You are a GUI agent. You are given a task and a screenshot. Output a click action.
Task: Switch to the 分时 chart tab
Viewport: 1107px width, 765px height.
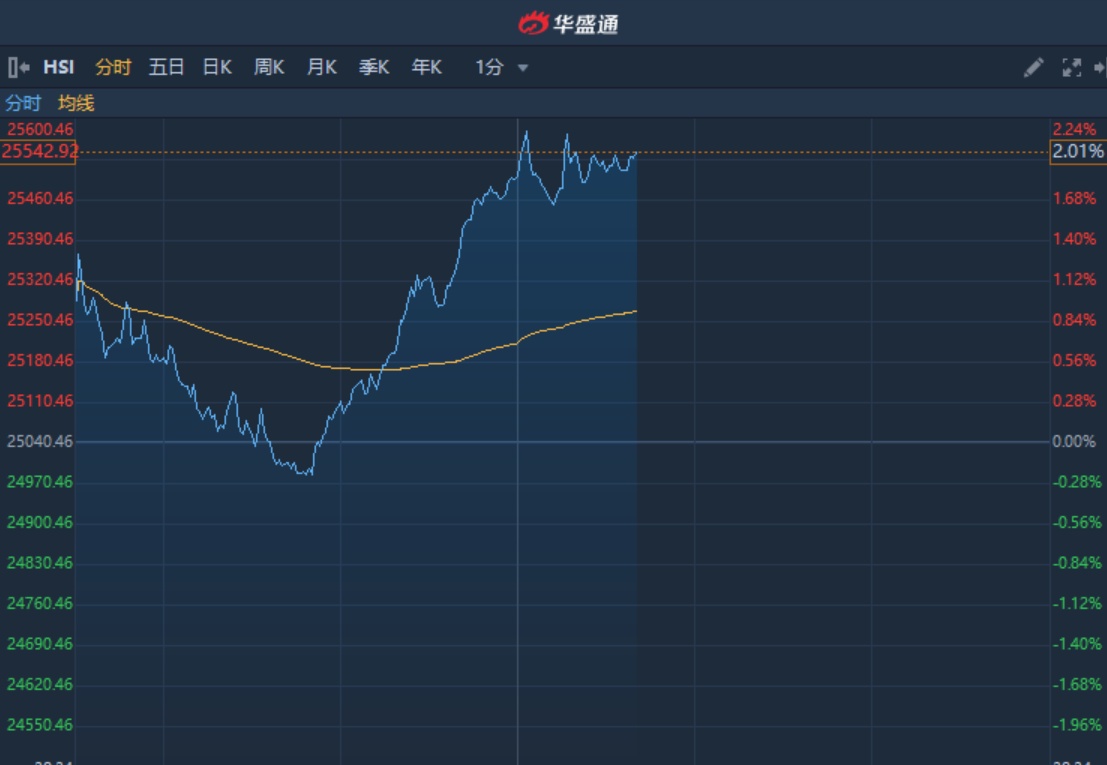coord(113,68)
